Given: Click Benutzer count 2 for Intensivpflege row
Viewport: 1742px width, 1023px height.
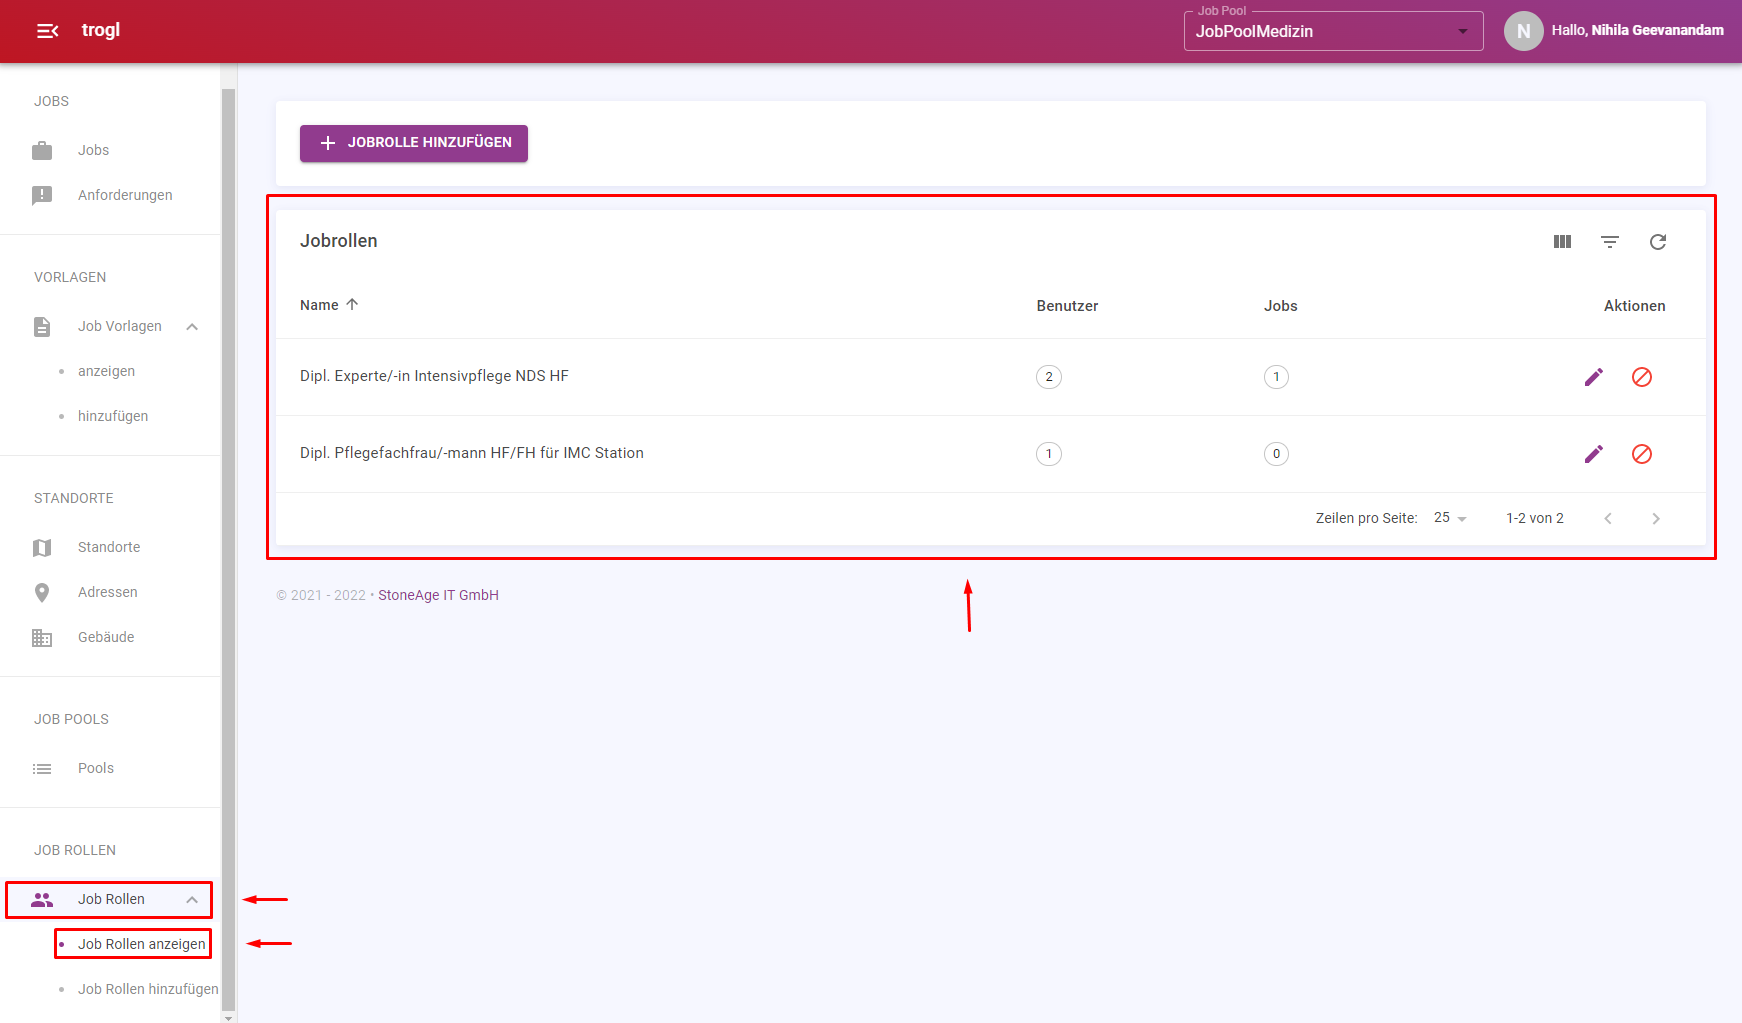Looking at the screenshot, I should tap(1048, 377).
